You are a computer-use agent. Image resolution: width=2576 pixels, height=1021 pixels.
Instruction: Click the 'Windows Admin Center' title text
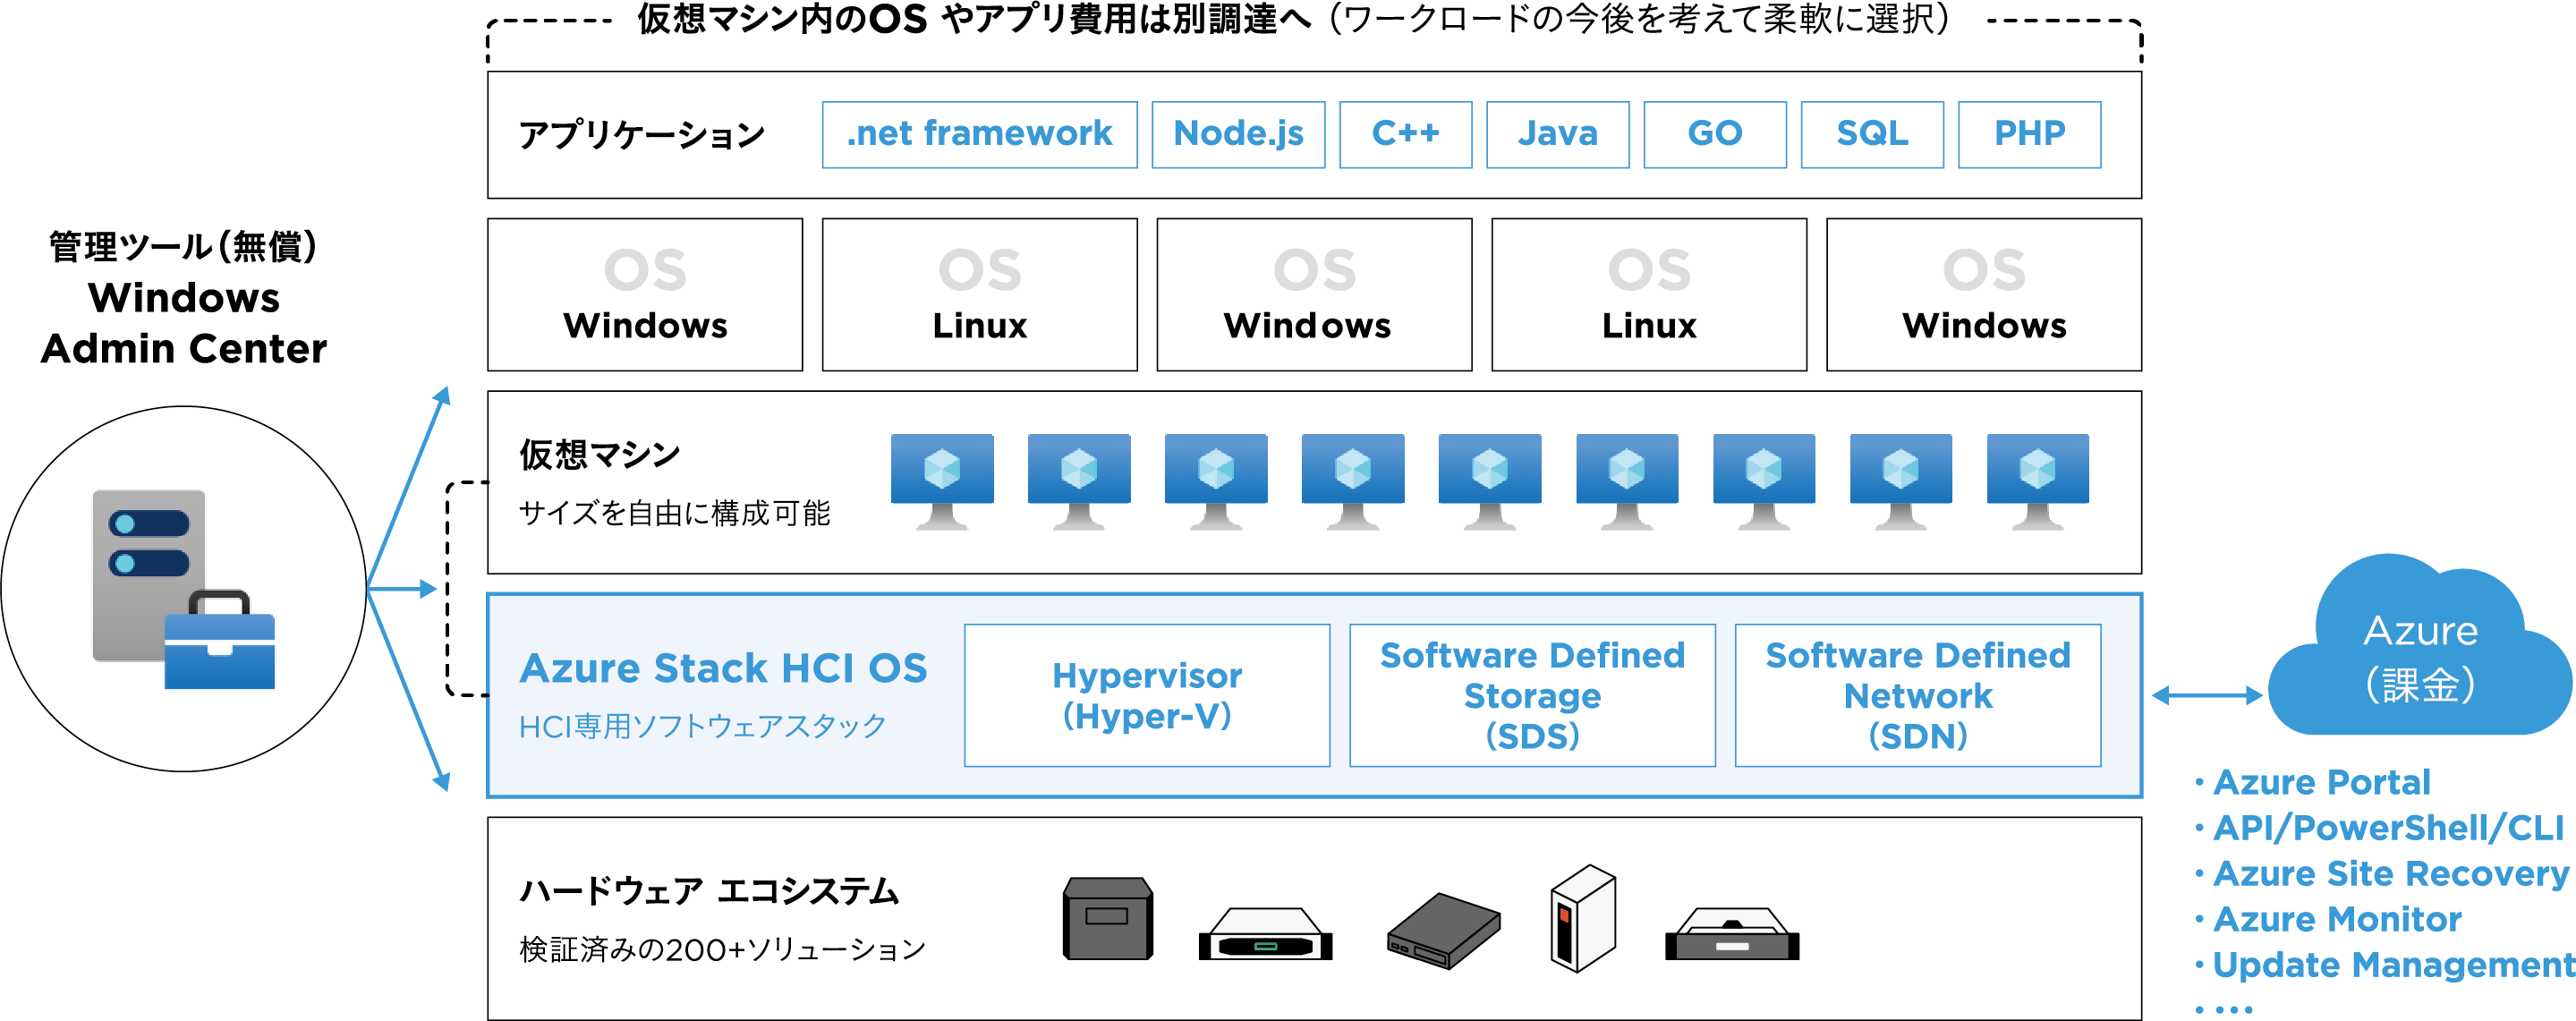(184, 323)
